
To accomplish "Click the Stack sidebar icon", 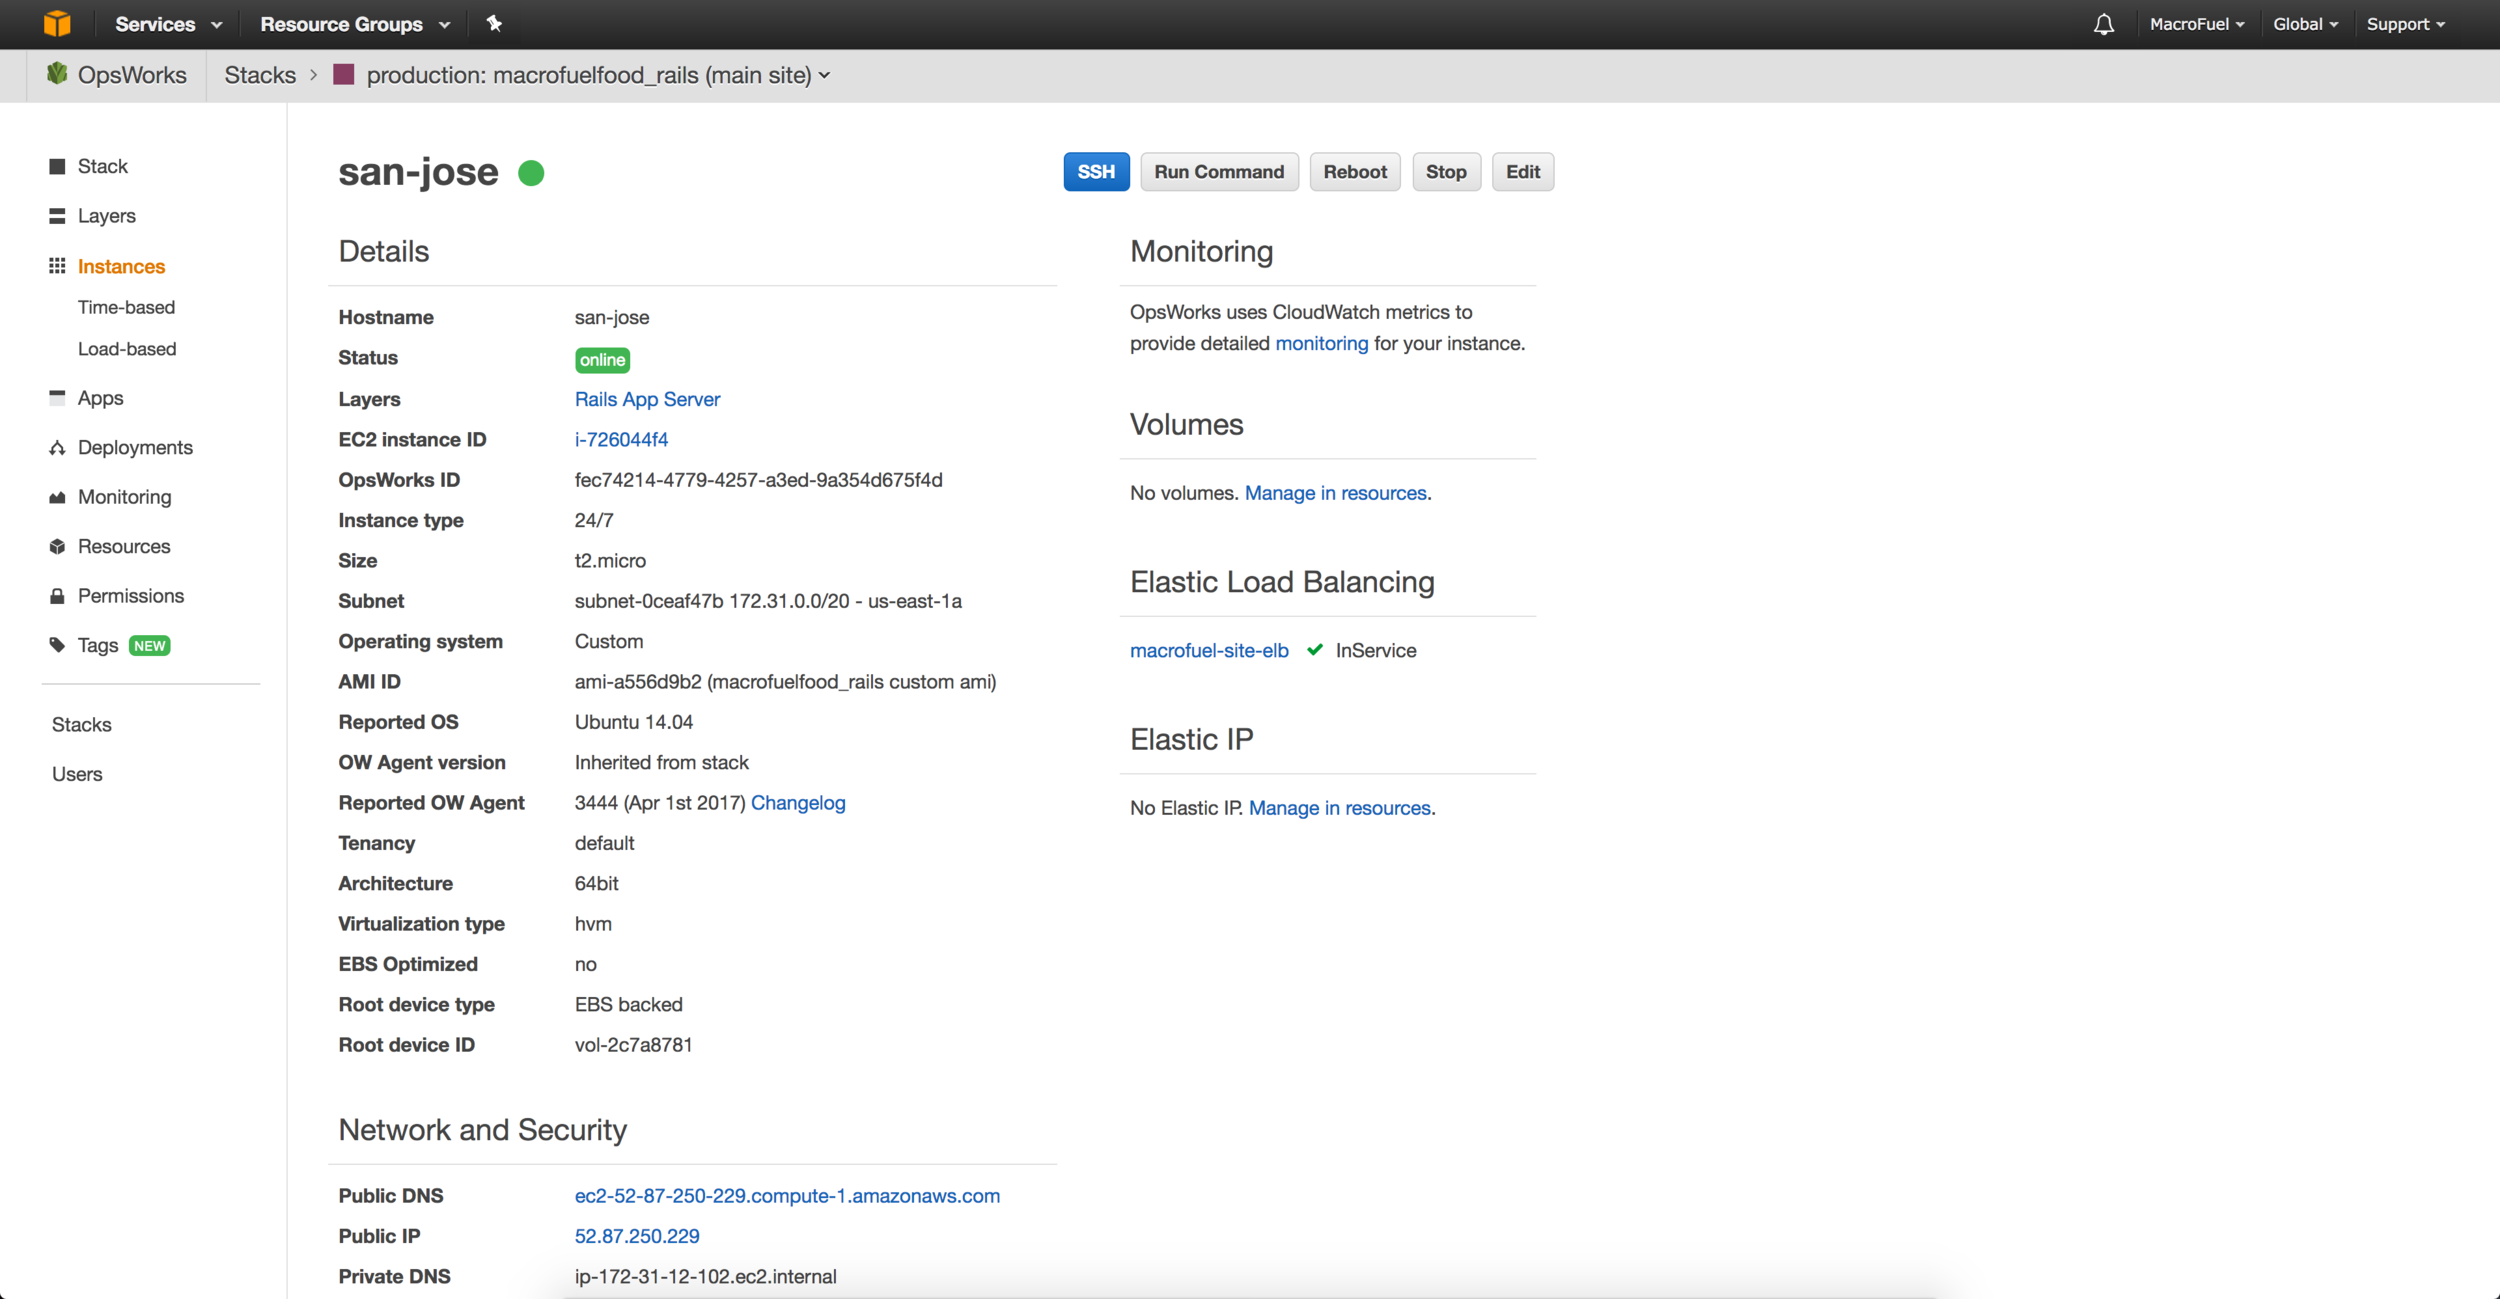I will point(57,166).
